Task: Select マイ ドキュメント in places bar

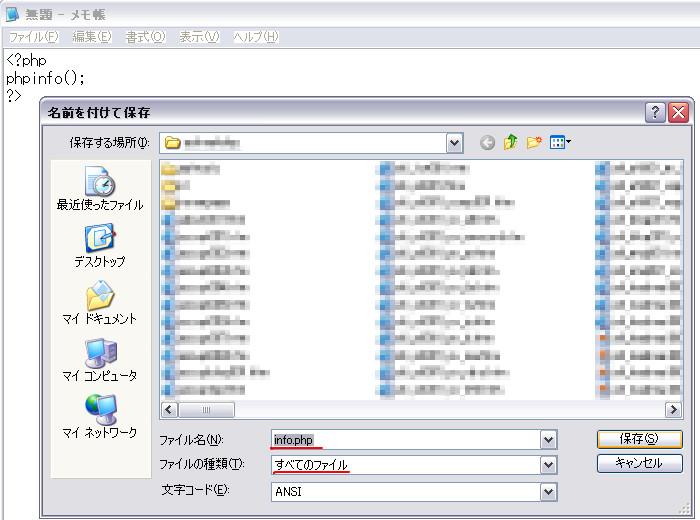Action: (100, 302)
